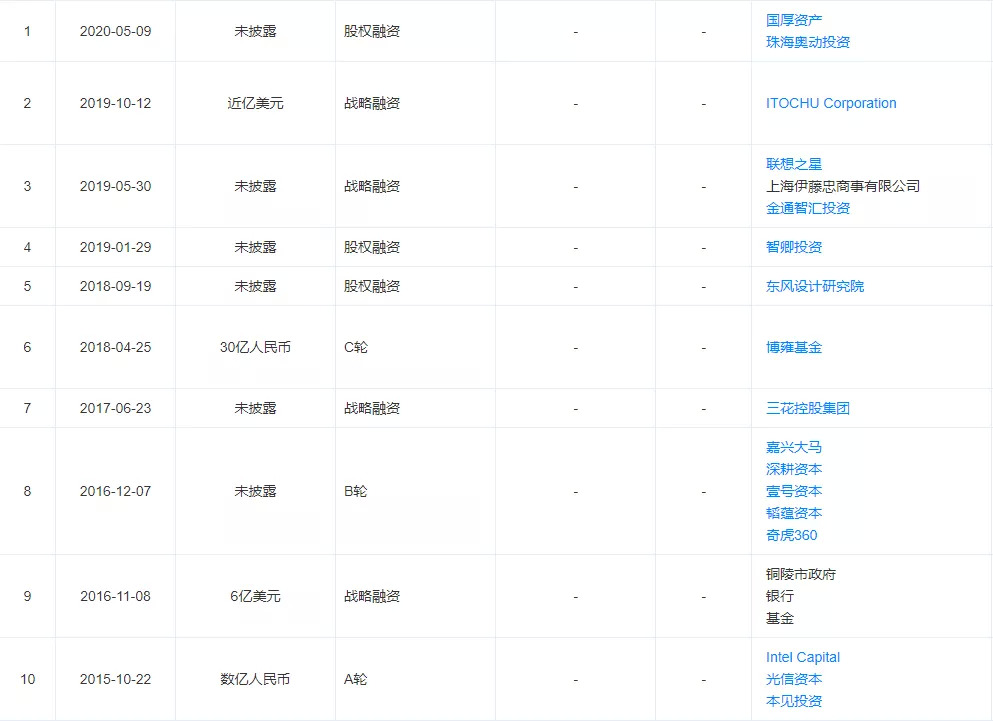
Task: Open the 嘉兴大马 investor link
Action: tap(794, 447)
